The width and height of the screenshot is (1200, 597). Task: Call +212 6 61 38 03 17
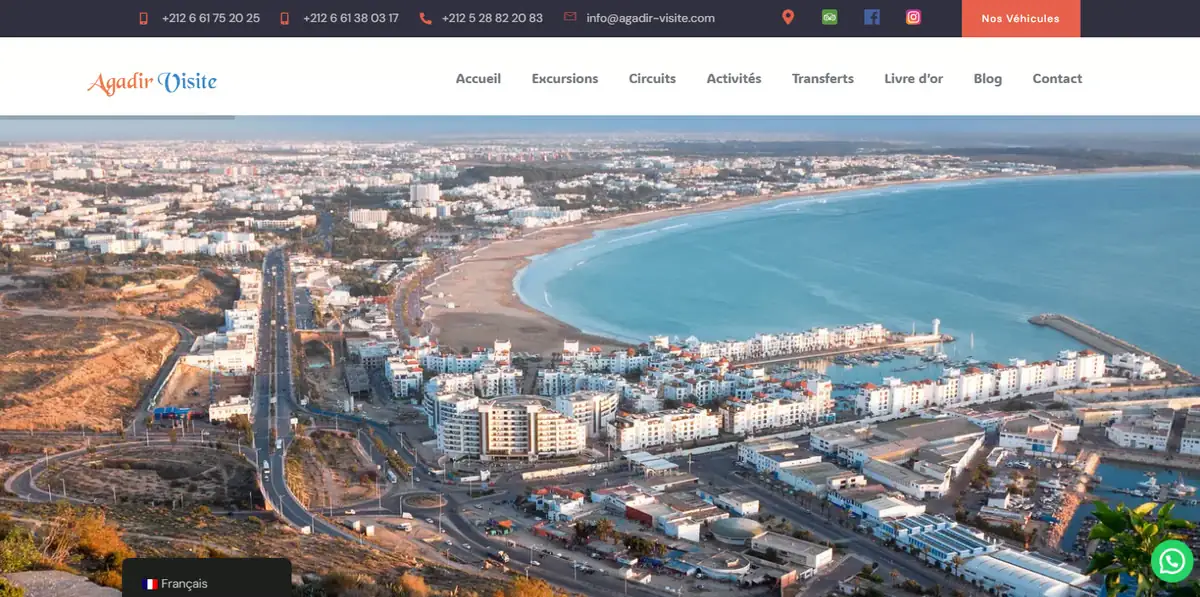click(x=351, y=18)
